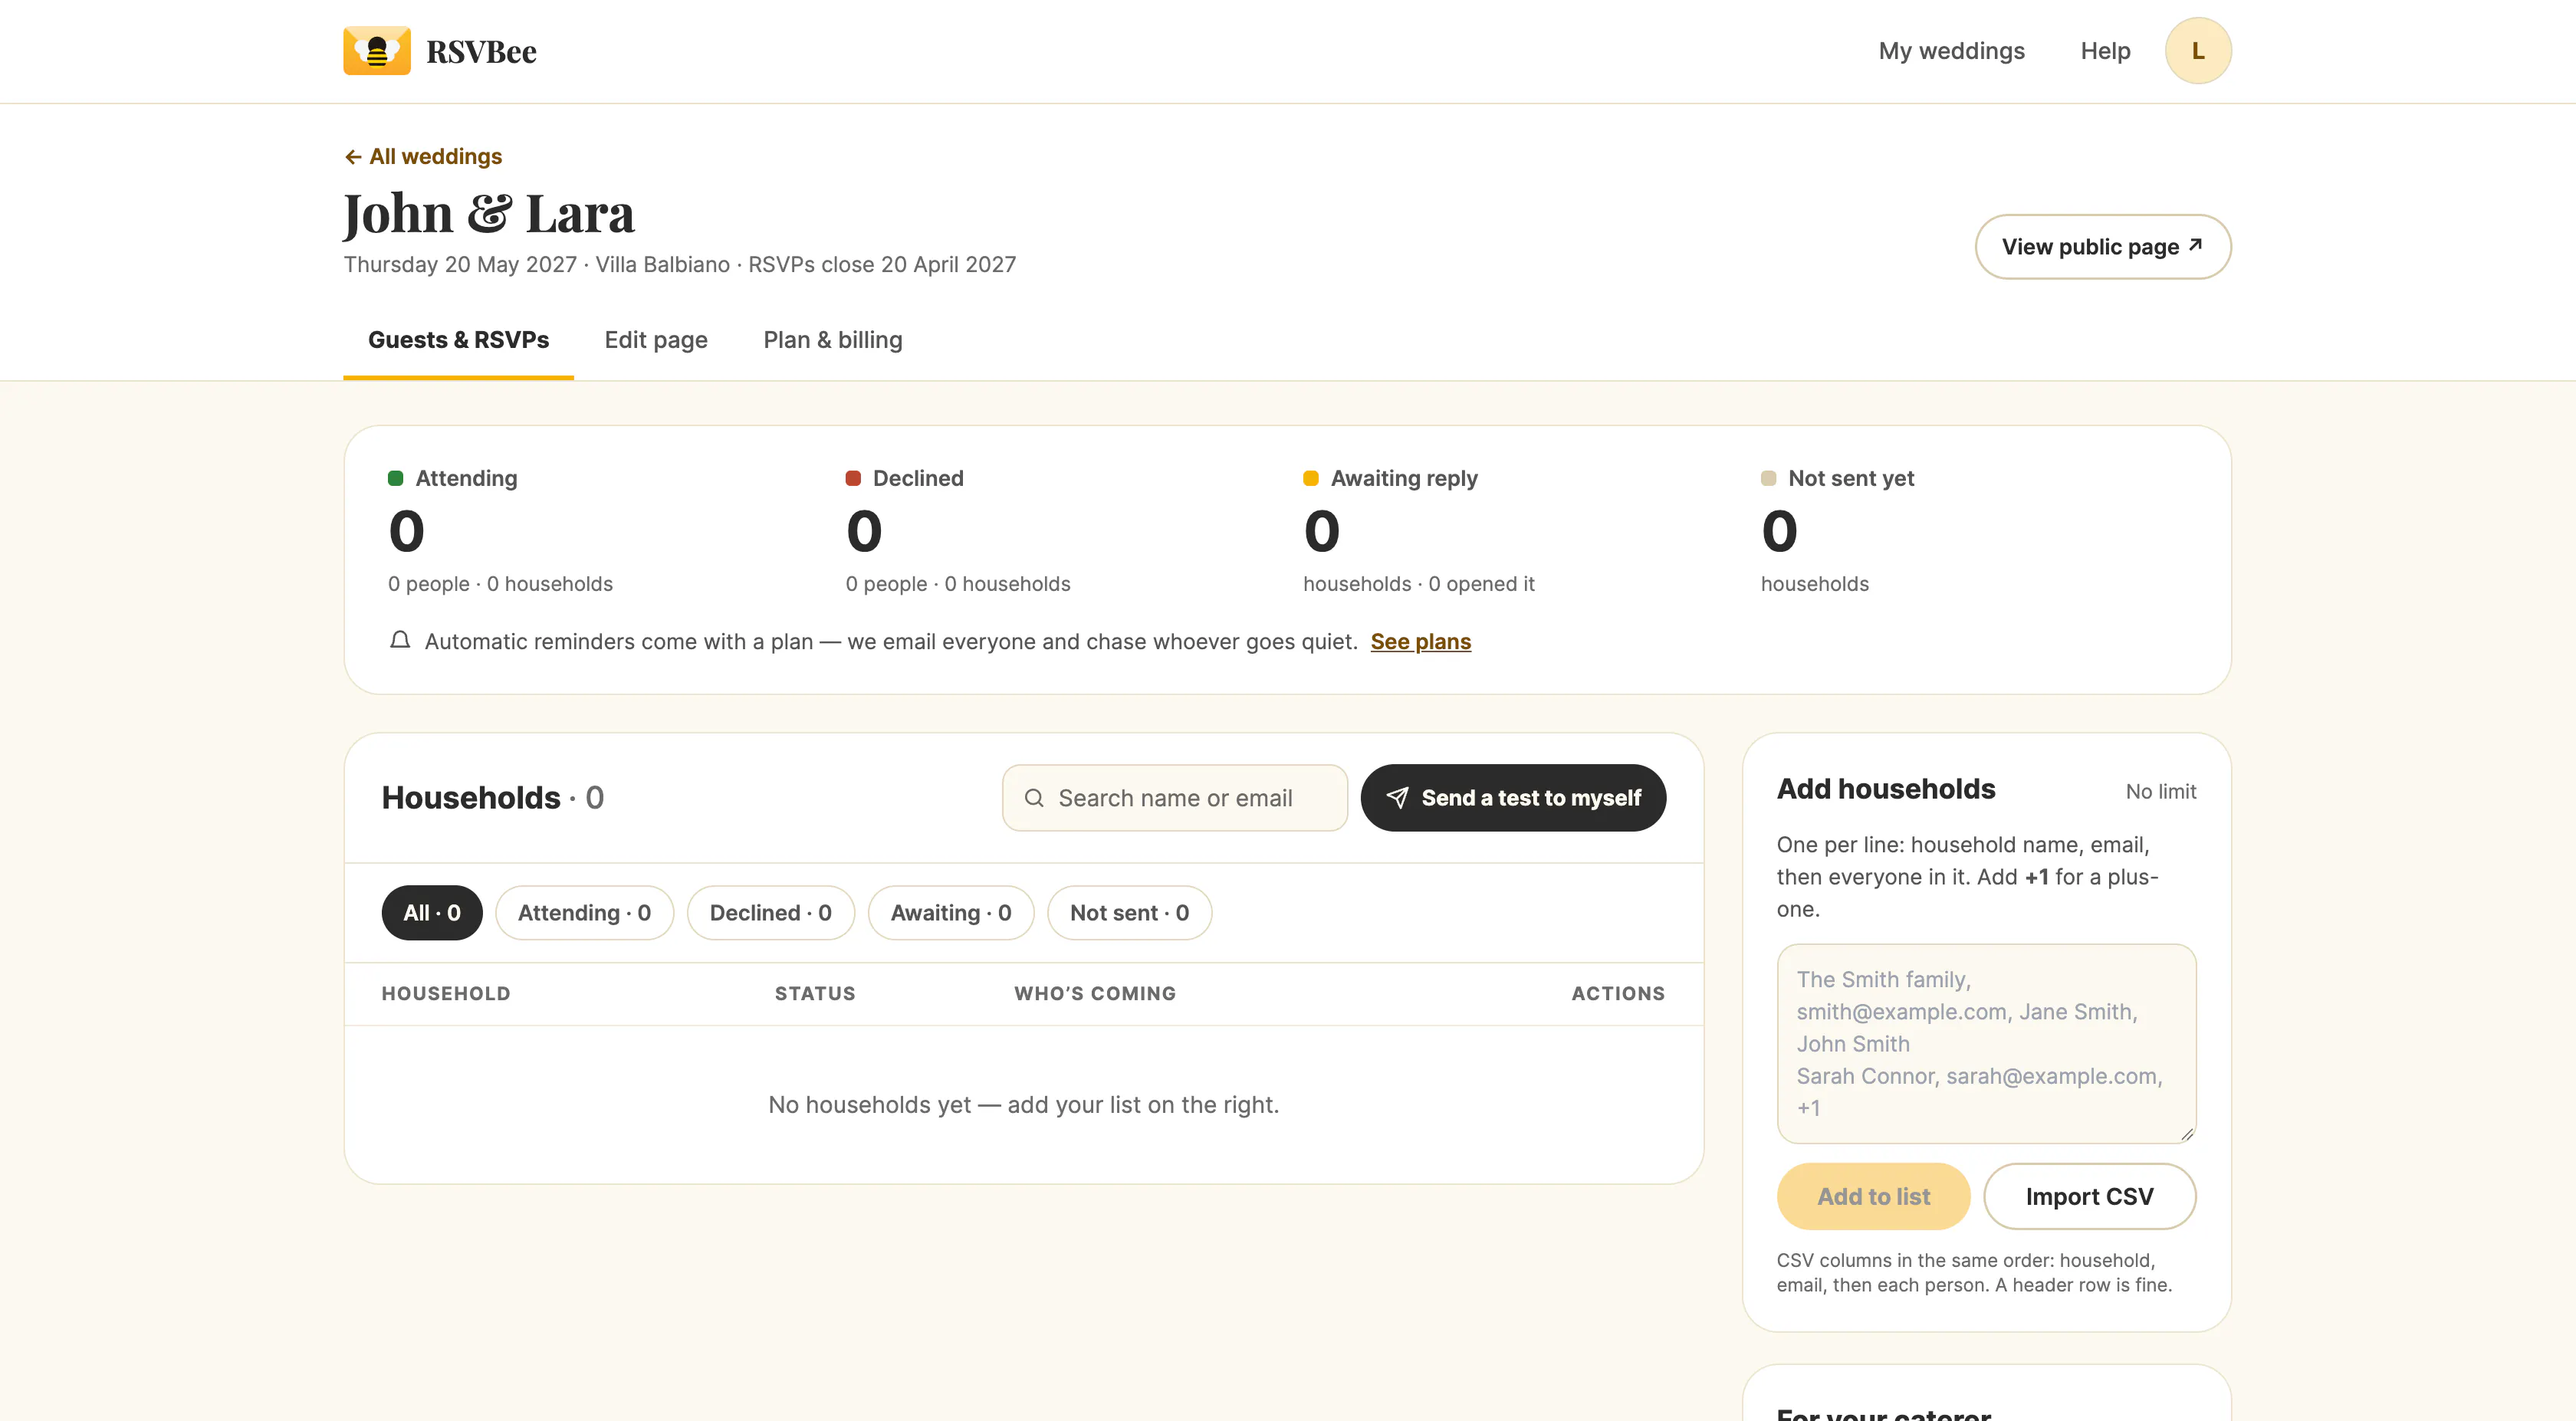Click the red Declined status dot
This screenshot has width=2576, height=1421.
(853, 478)
